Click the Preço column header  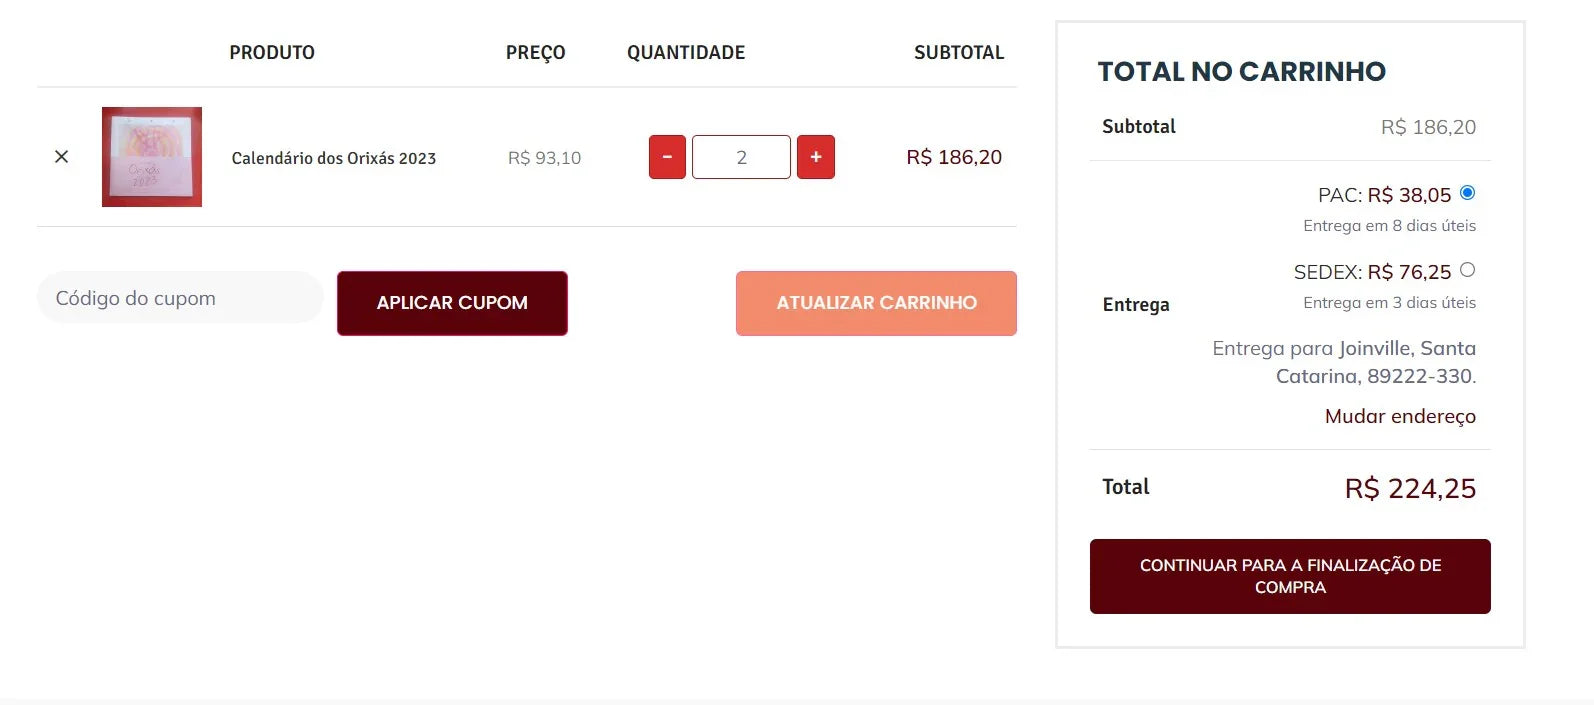[535, 52]
